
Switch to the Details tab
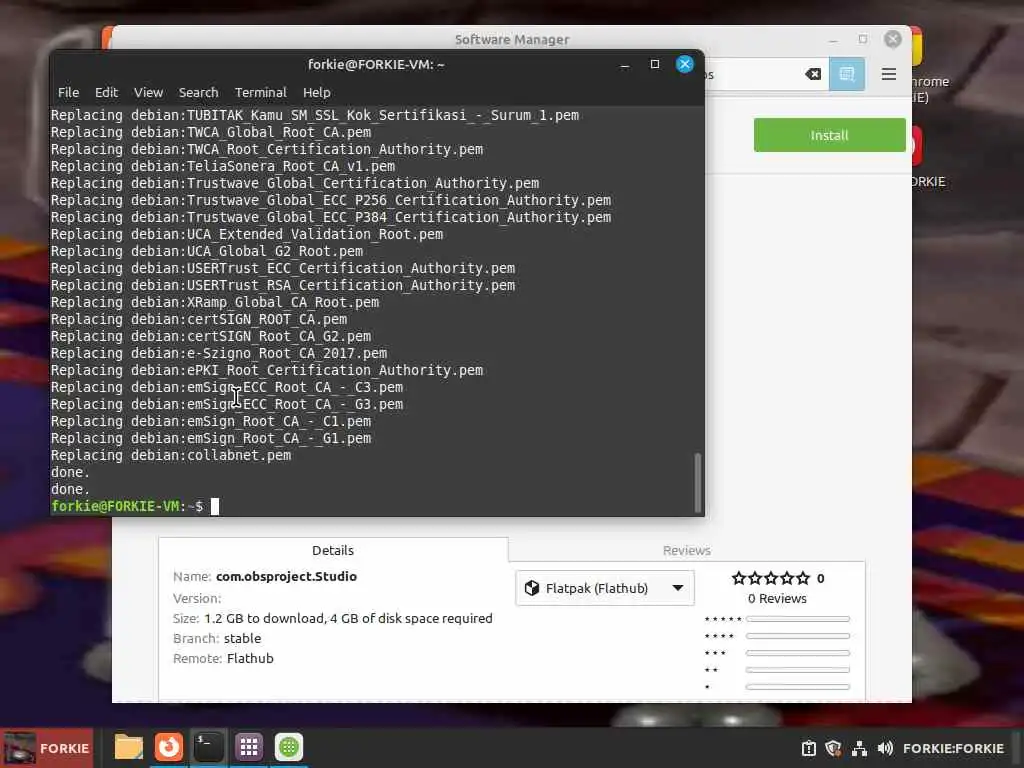coord(332,550)
